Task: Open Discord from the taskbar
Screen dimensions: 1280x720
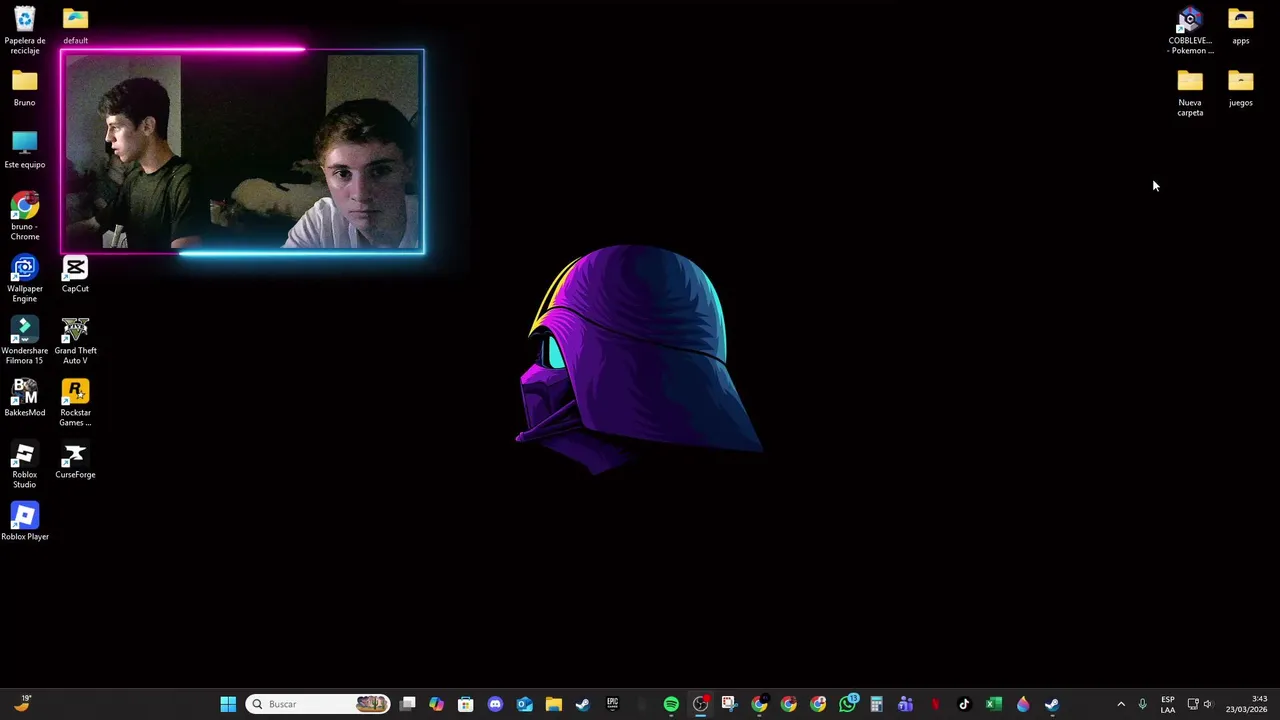Action: 495,704
